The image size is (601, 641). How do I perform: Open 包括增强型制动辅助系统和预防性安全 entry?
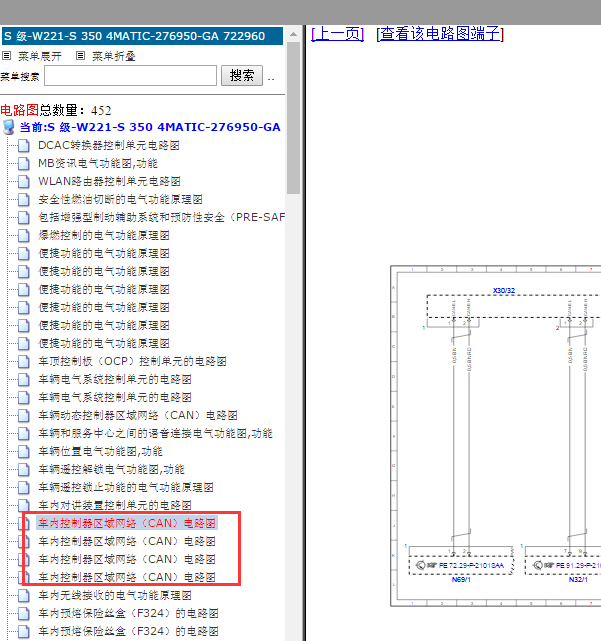161,217
